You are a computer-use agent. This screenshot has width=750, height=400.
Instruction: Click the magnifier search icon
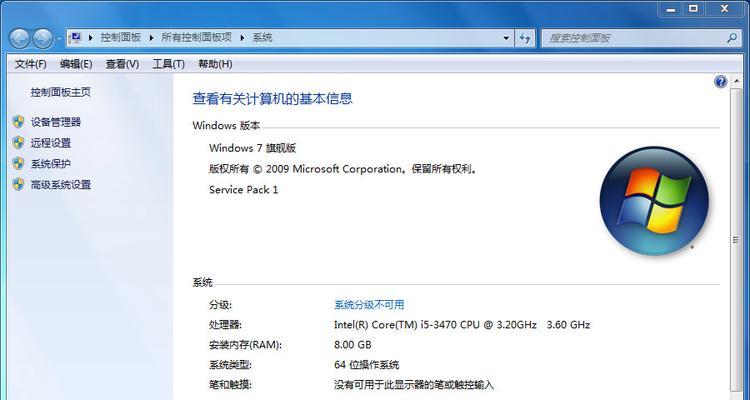click(731, 38)
